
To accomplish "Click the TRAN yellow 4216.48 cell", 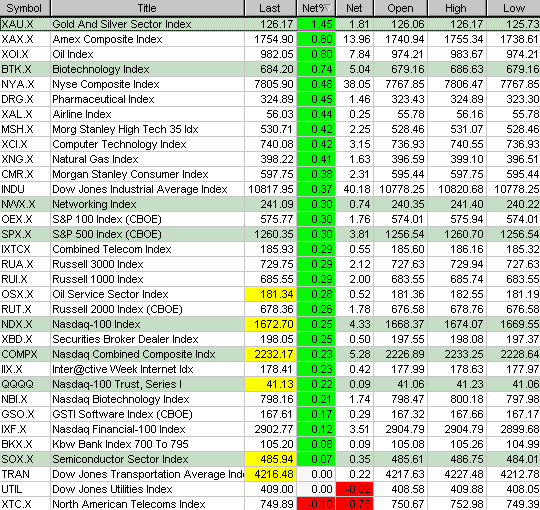I will 271,474.
